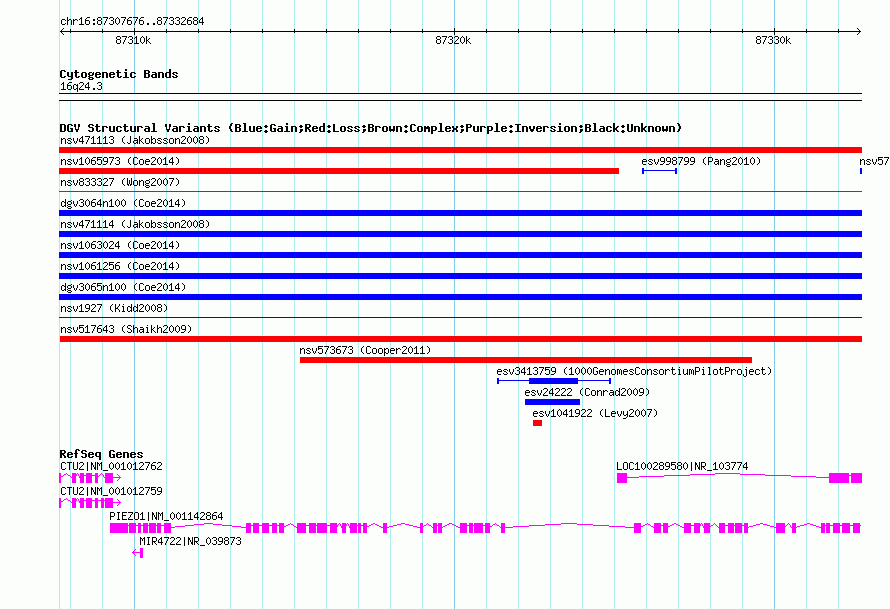Select the thin nsv833327 (Wong2007) line
Screen dimensions: 890x609
pos(460,192)
